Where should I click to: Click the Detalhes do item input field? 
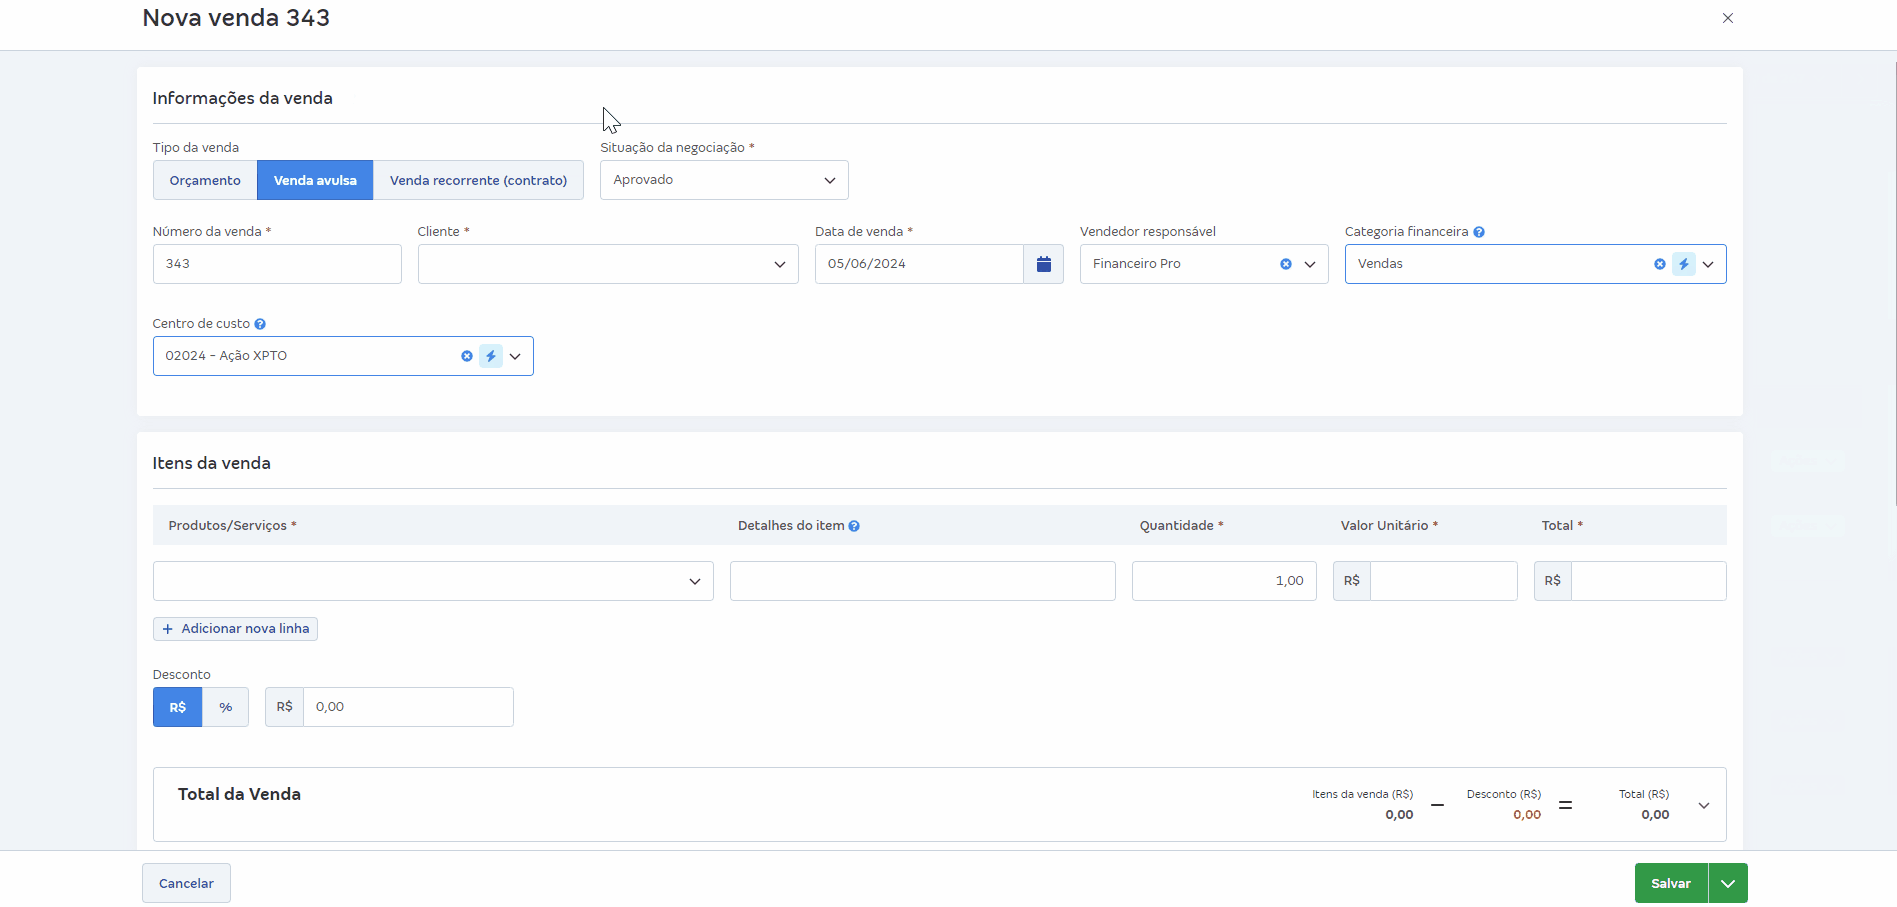[922, 581]
